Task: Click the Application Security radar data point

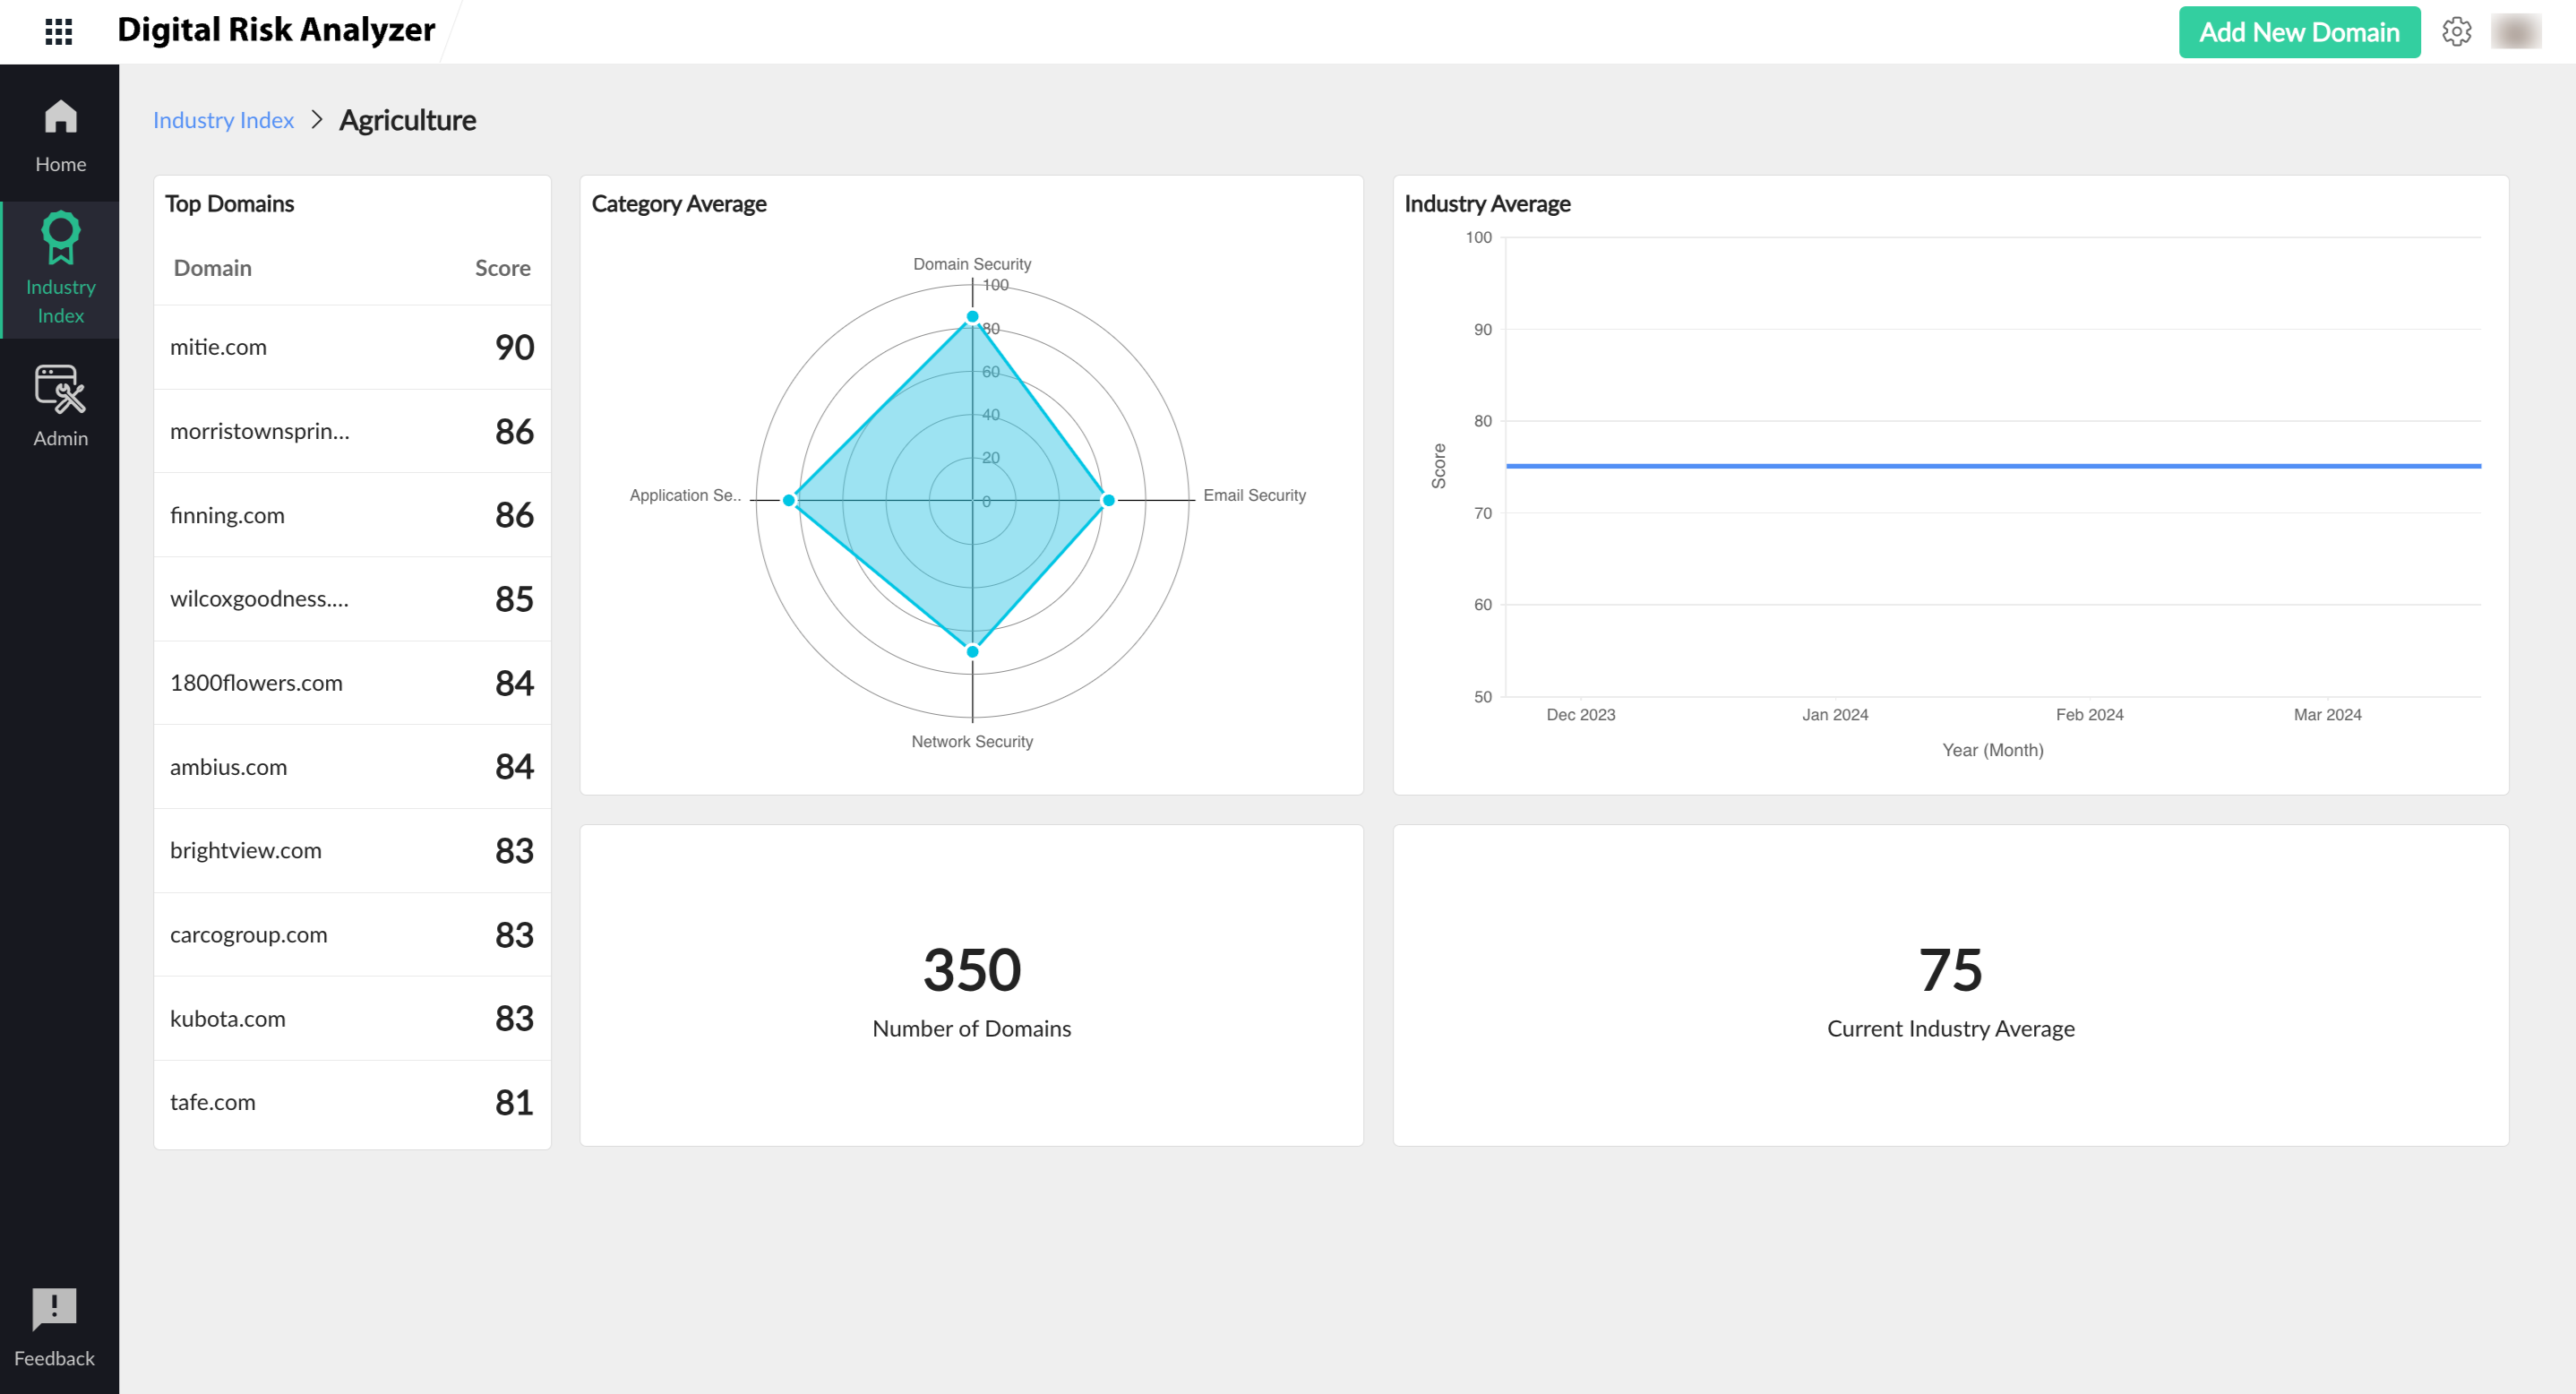Action: (x=789, y=500)
